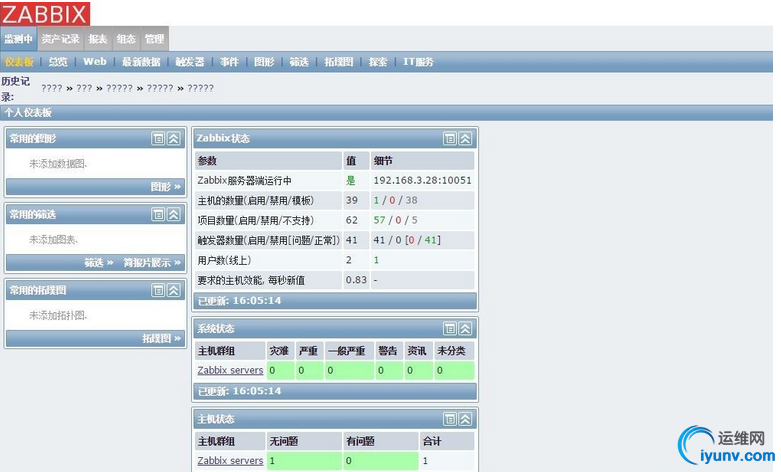Click the 有问题 cell showing 0

click(381, 461)
